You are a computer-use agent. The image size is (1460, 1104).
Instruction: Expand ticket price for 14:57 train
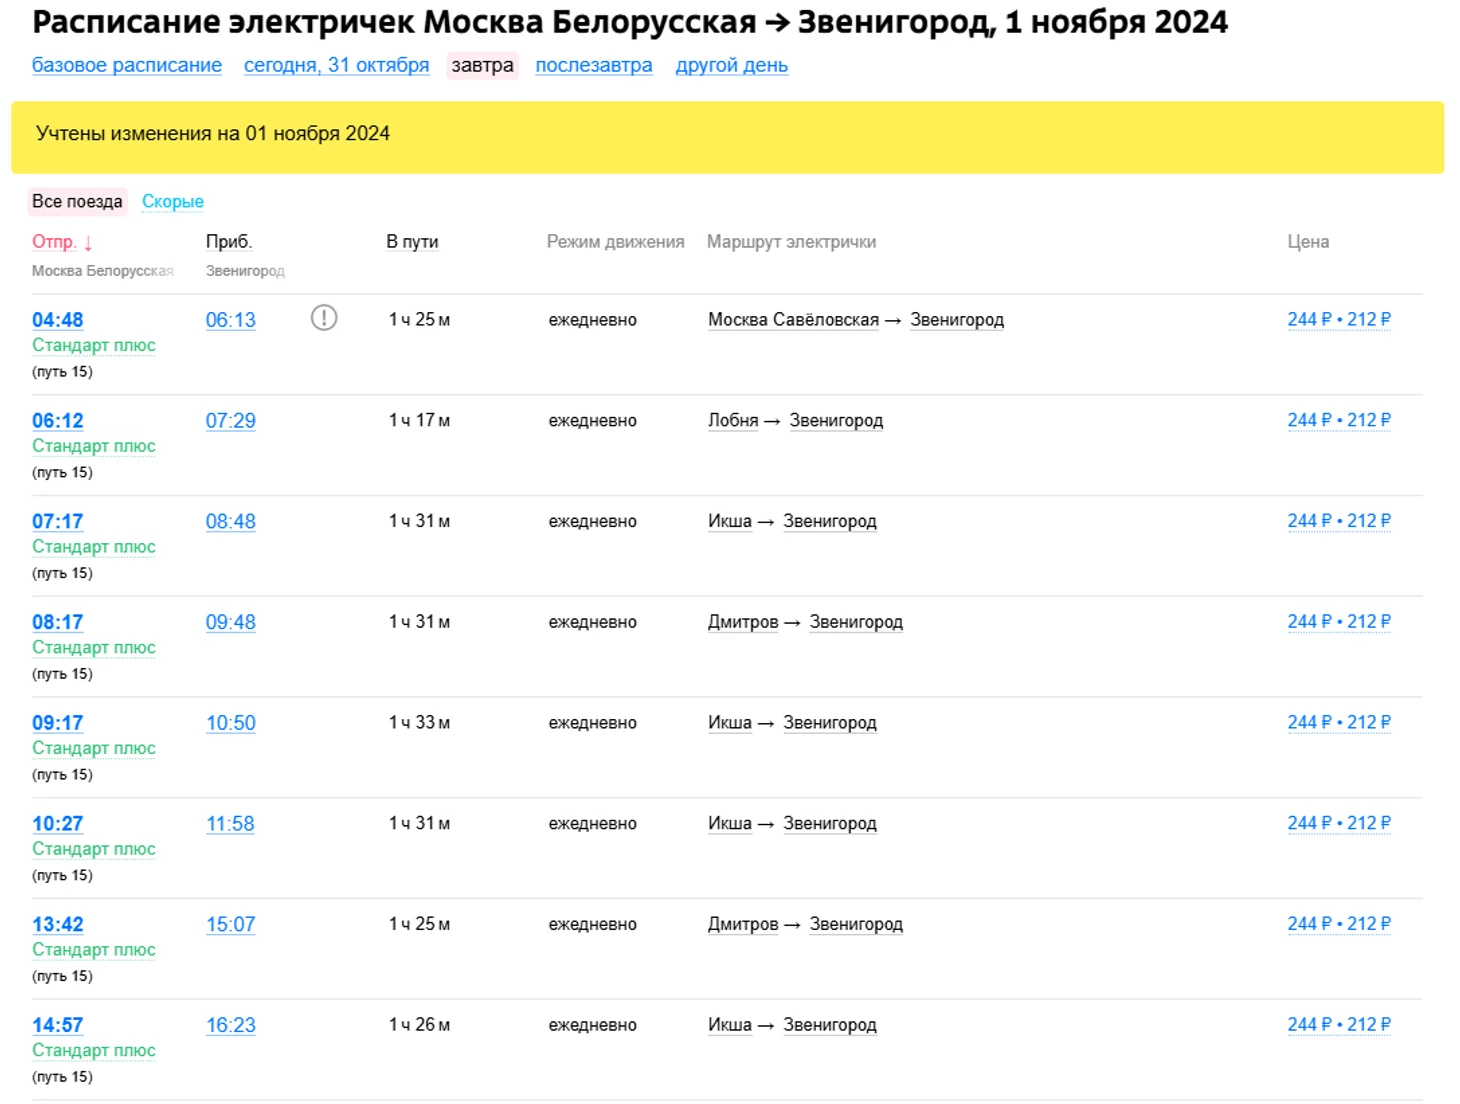click(1338, 1024)
